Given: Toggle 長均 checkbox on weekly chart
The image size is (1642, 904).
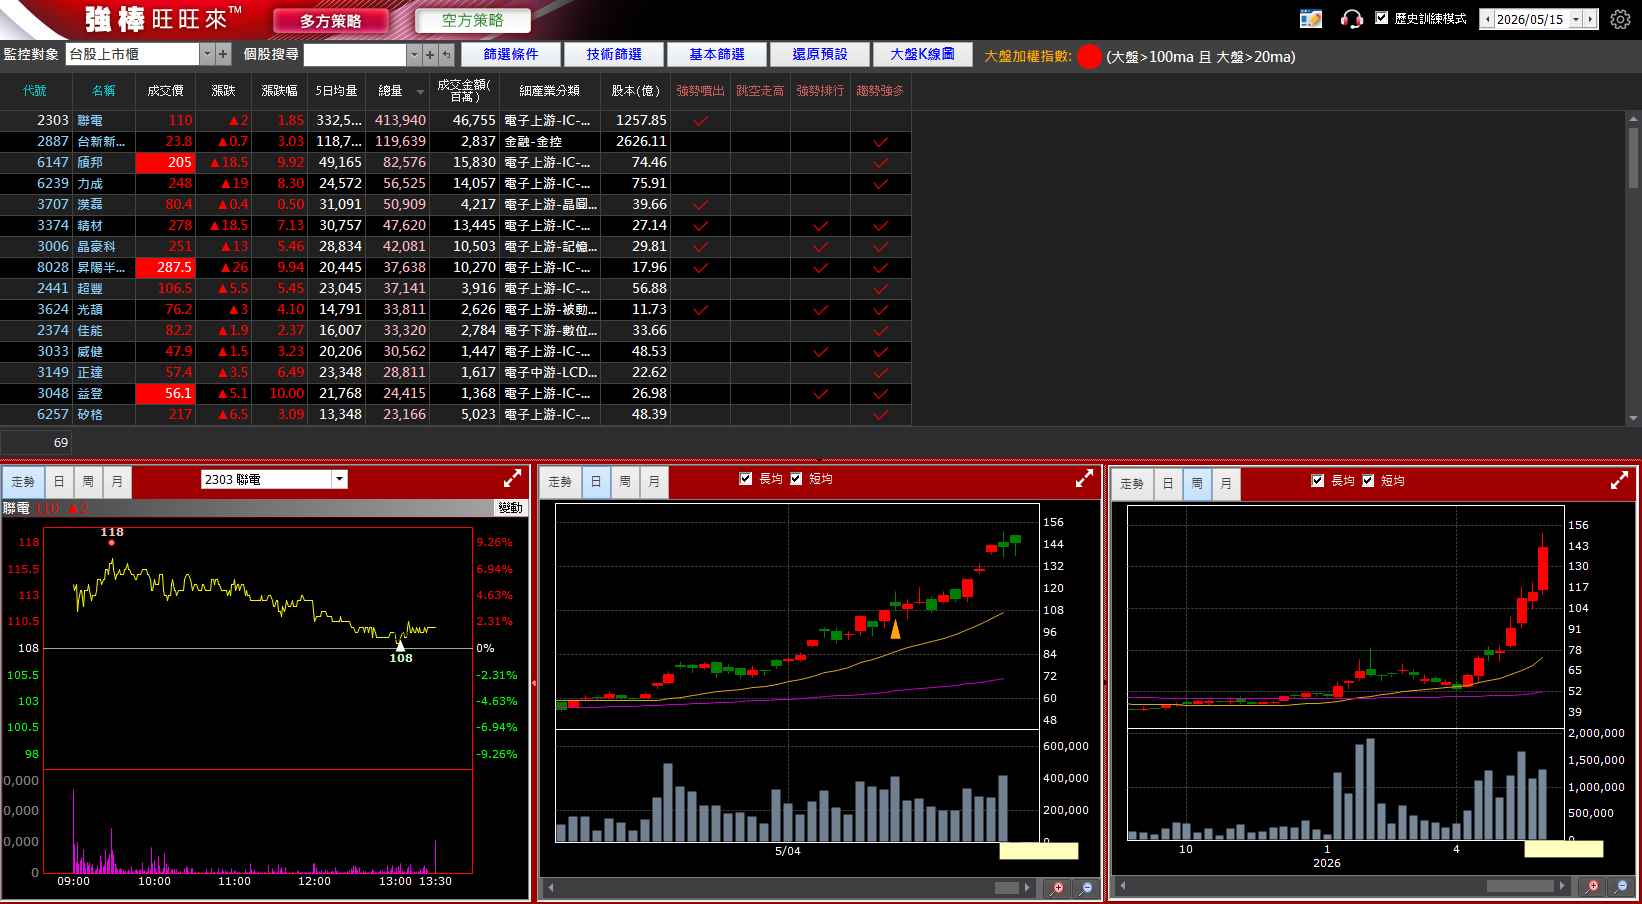Looking at the screenshot, I should pyautogui.click(x=1318, y=481).
